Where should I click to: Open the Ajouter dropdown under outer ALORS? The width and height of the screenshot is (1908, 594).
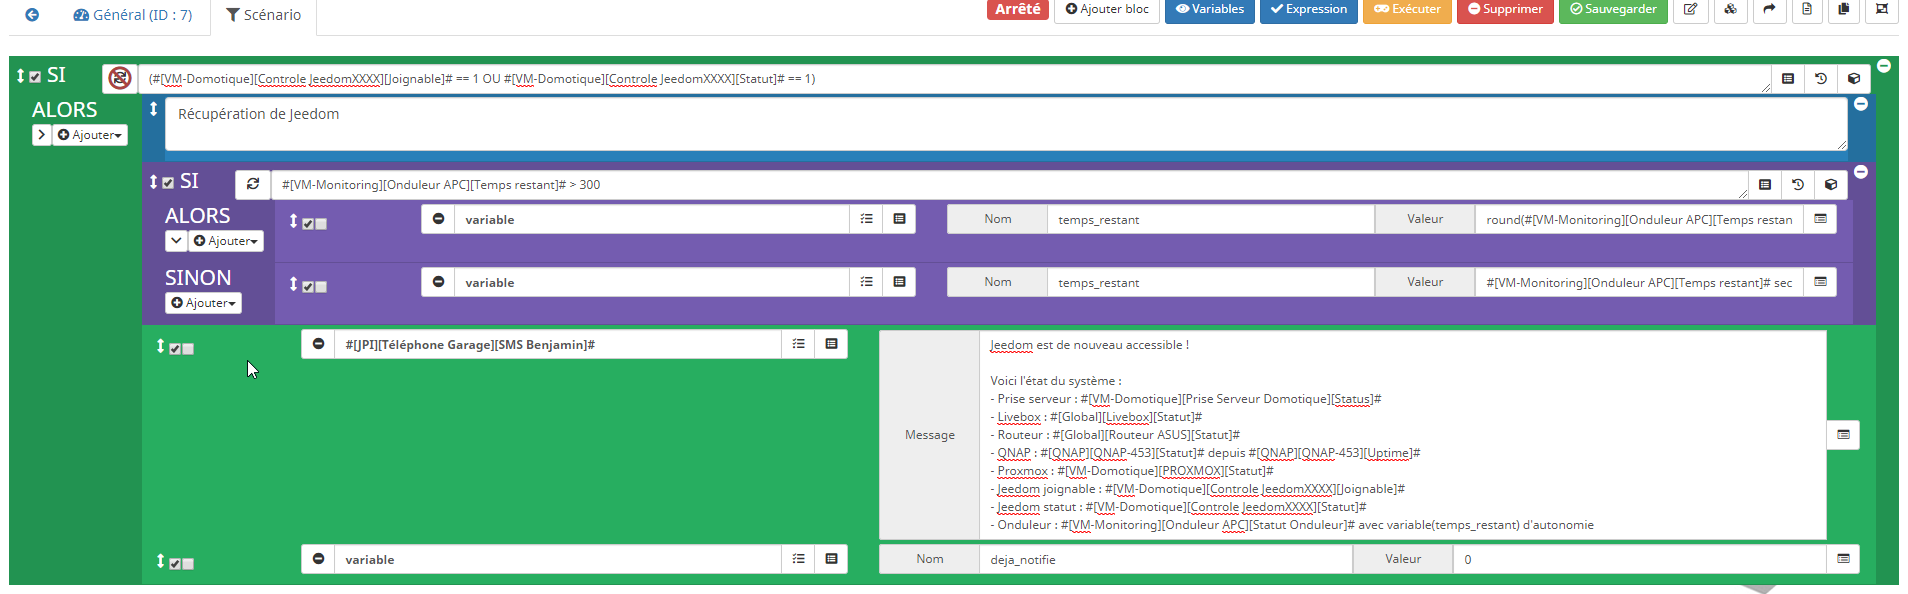coord(89,134)
